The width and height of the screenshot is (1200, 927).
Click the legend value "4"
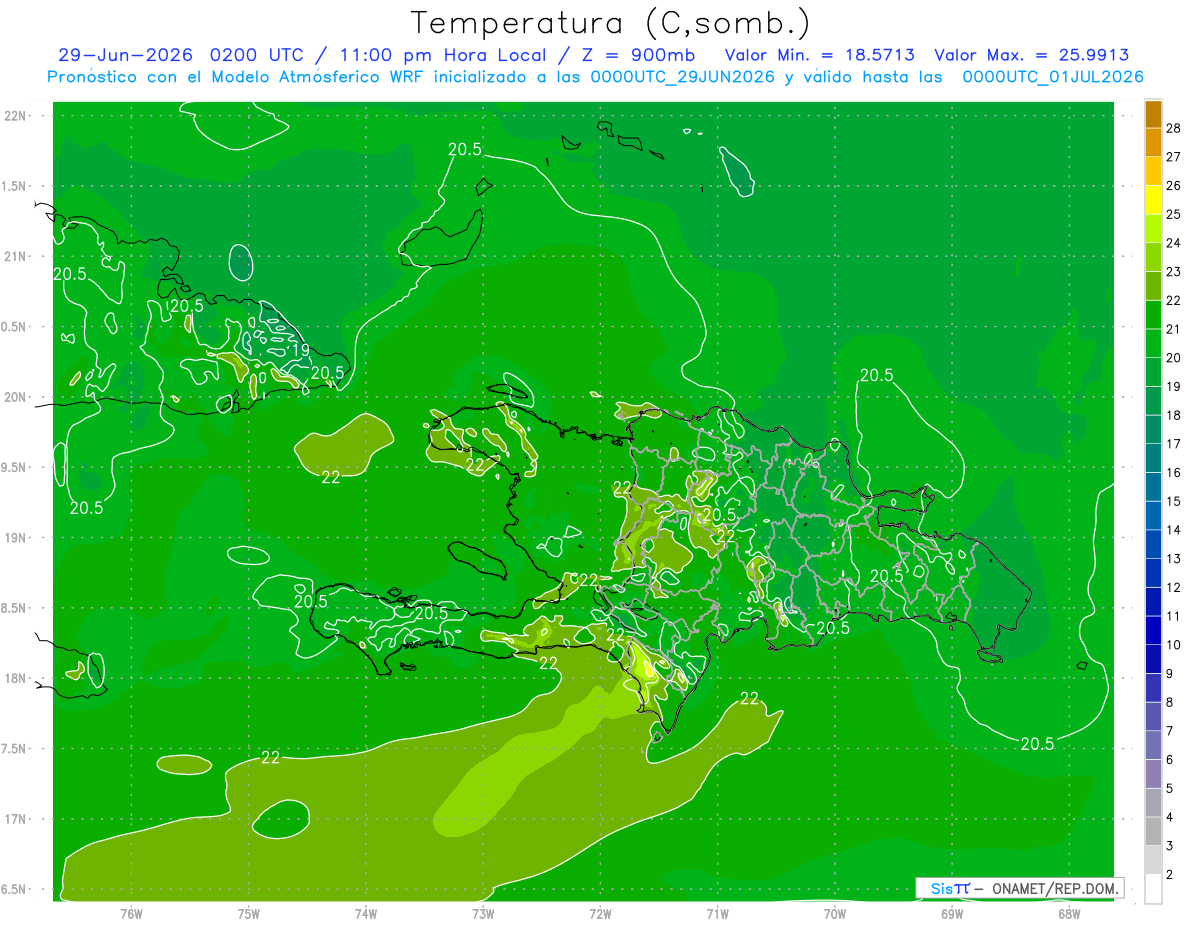point(1170,817)
